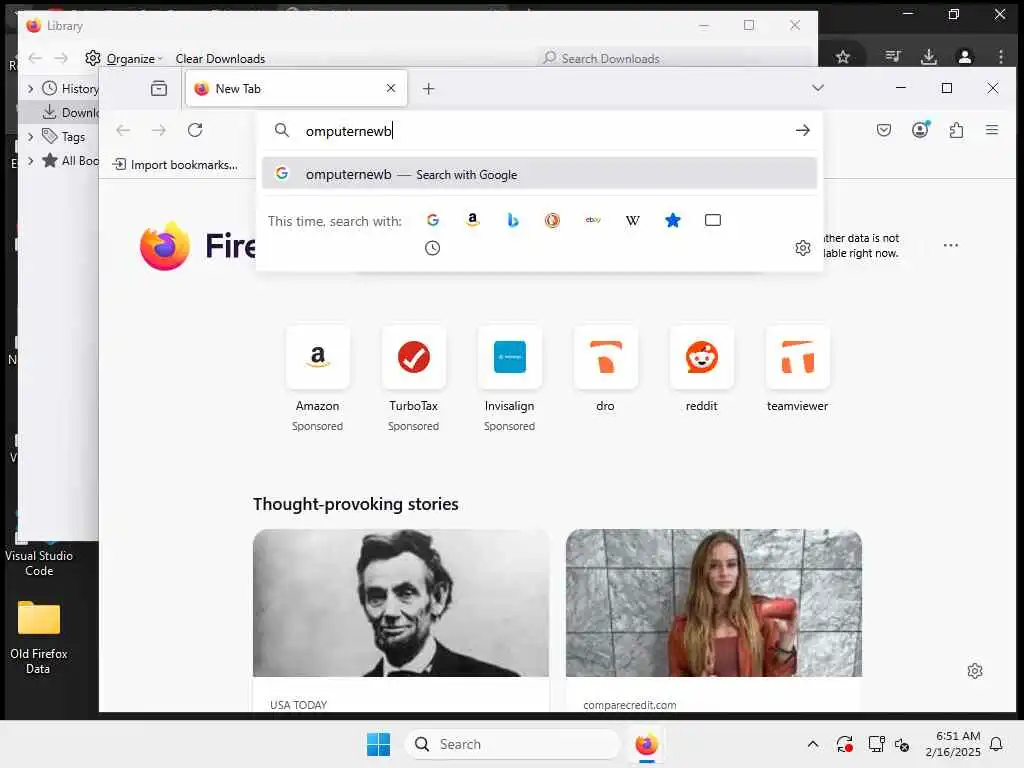Select Tags label in Library sidebar
Screen dimensions: 1024x768
pos(73,136)
